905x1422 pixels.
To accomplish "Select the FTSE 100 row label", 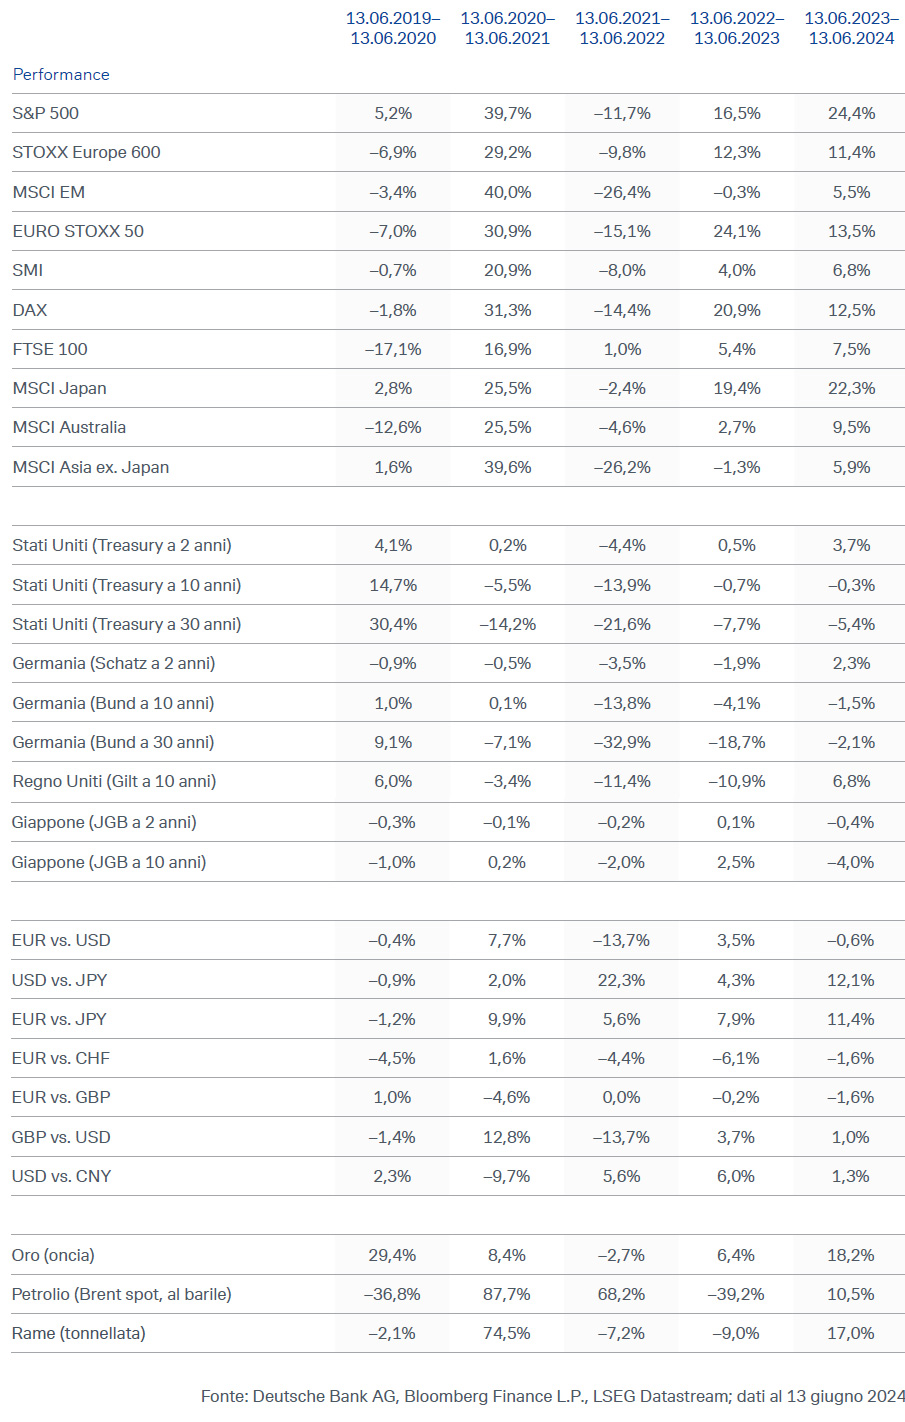I will tap(50, 349).
